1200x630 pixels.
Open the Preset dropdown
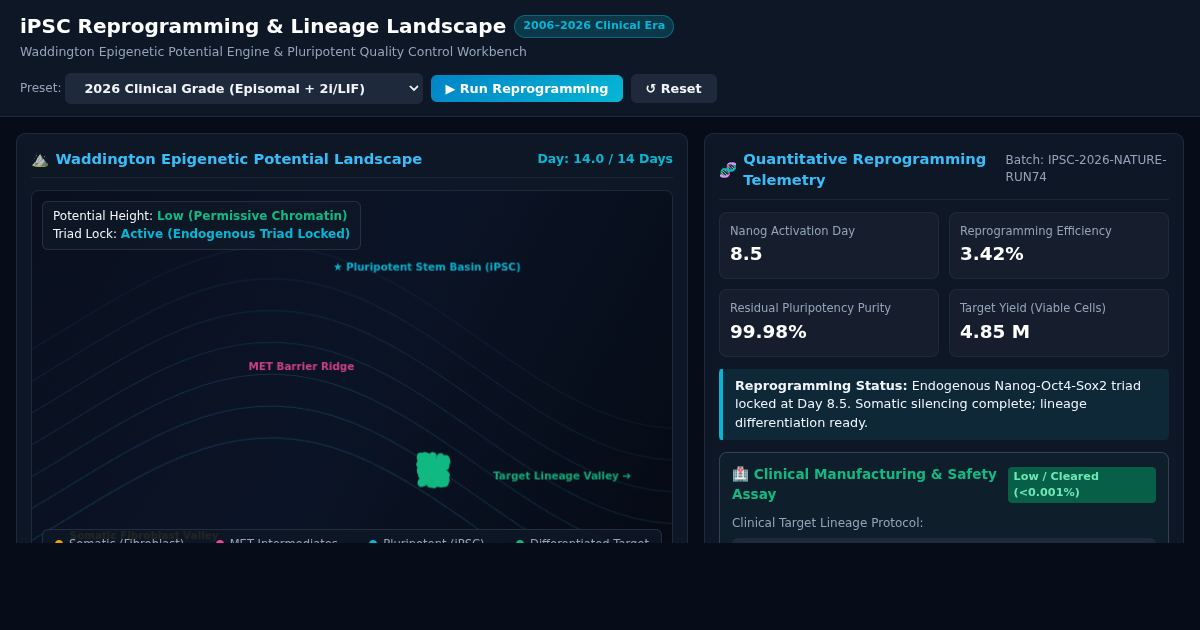(x=244, y=88)
